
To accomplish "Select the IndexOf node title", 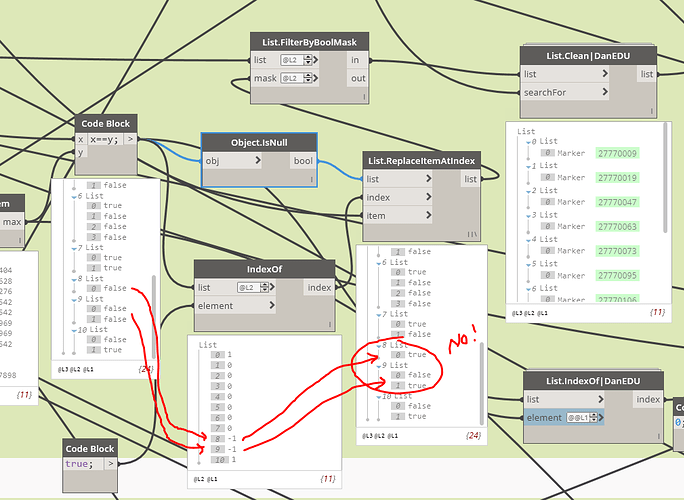I will click(x=264, y=269).
